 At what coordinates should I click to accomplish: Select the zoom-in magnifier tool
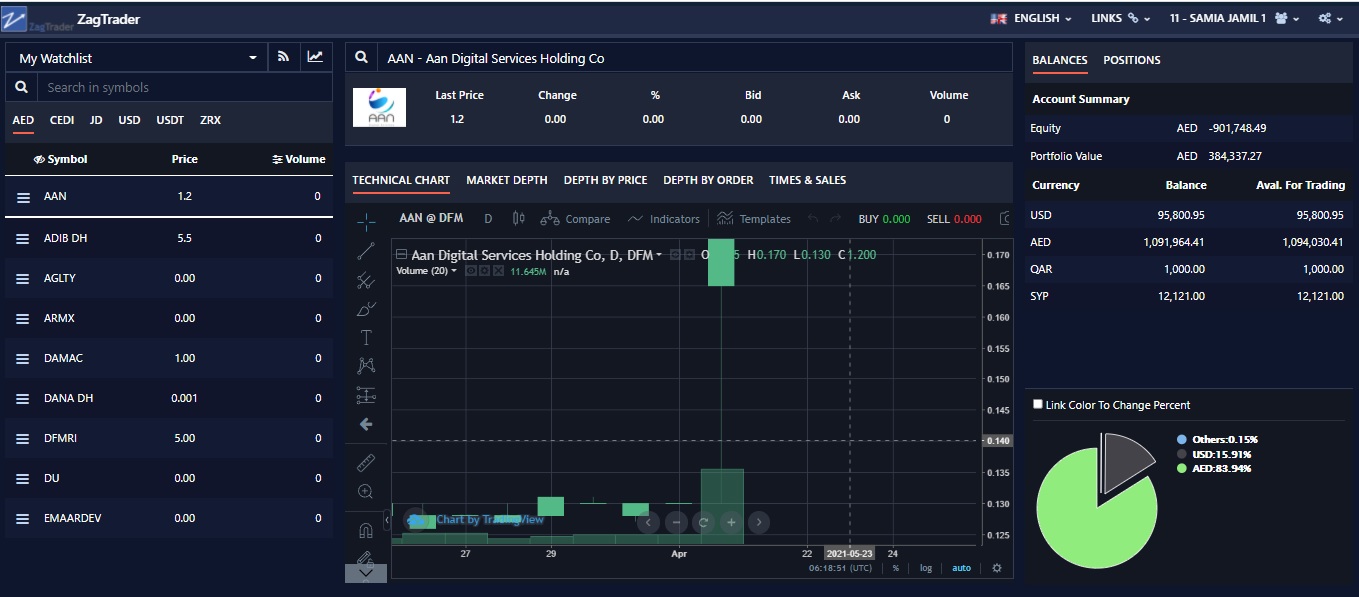click(x=366, y=492)
